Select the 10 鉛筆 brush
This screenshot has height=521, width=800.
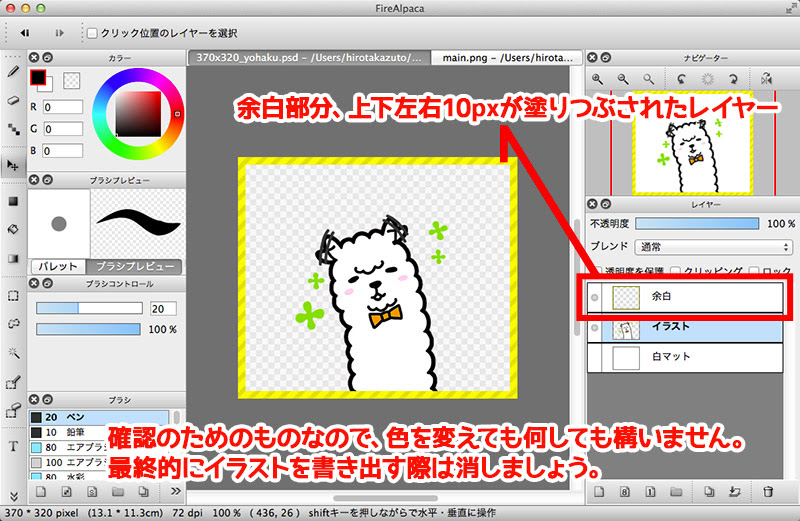pos(99,432)
